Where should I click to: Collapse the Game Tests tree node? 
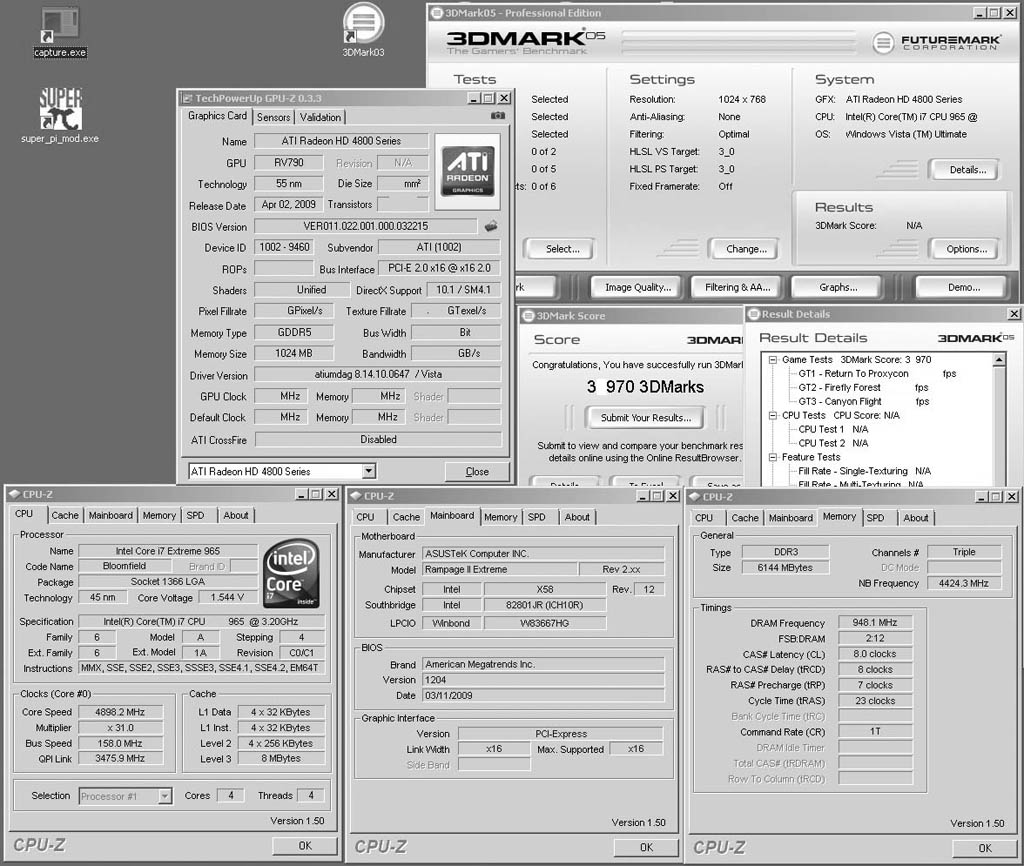pyautogui.click(x=773, y=360)
